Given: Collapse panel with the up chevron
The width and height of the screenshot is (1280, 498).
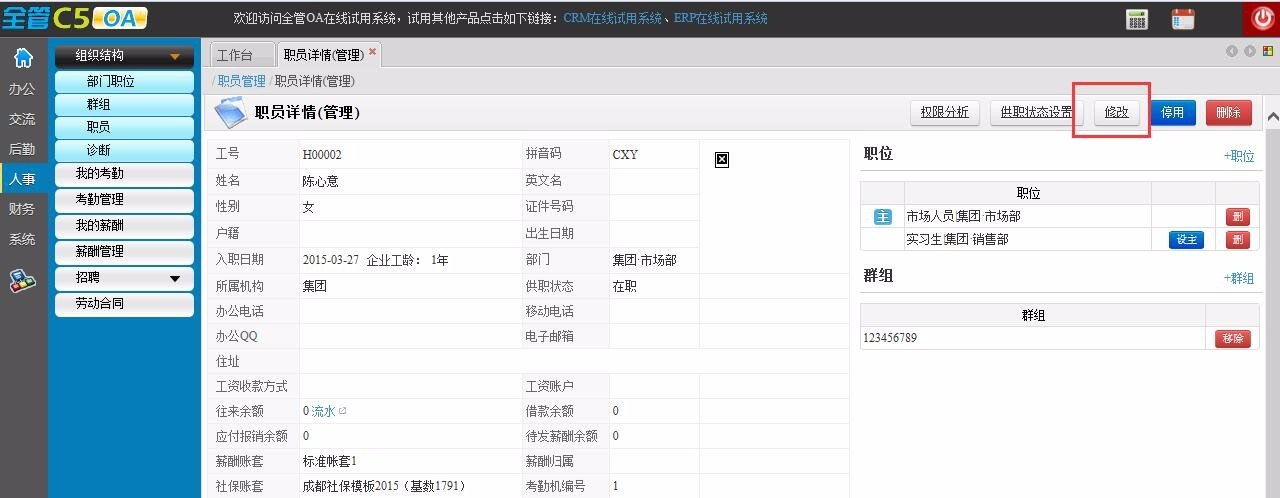Looking at the screenshot, I should pyautogui.click(x=1272, y=117).
